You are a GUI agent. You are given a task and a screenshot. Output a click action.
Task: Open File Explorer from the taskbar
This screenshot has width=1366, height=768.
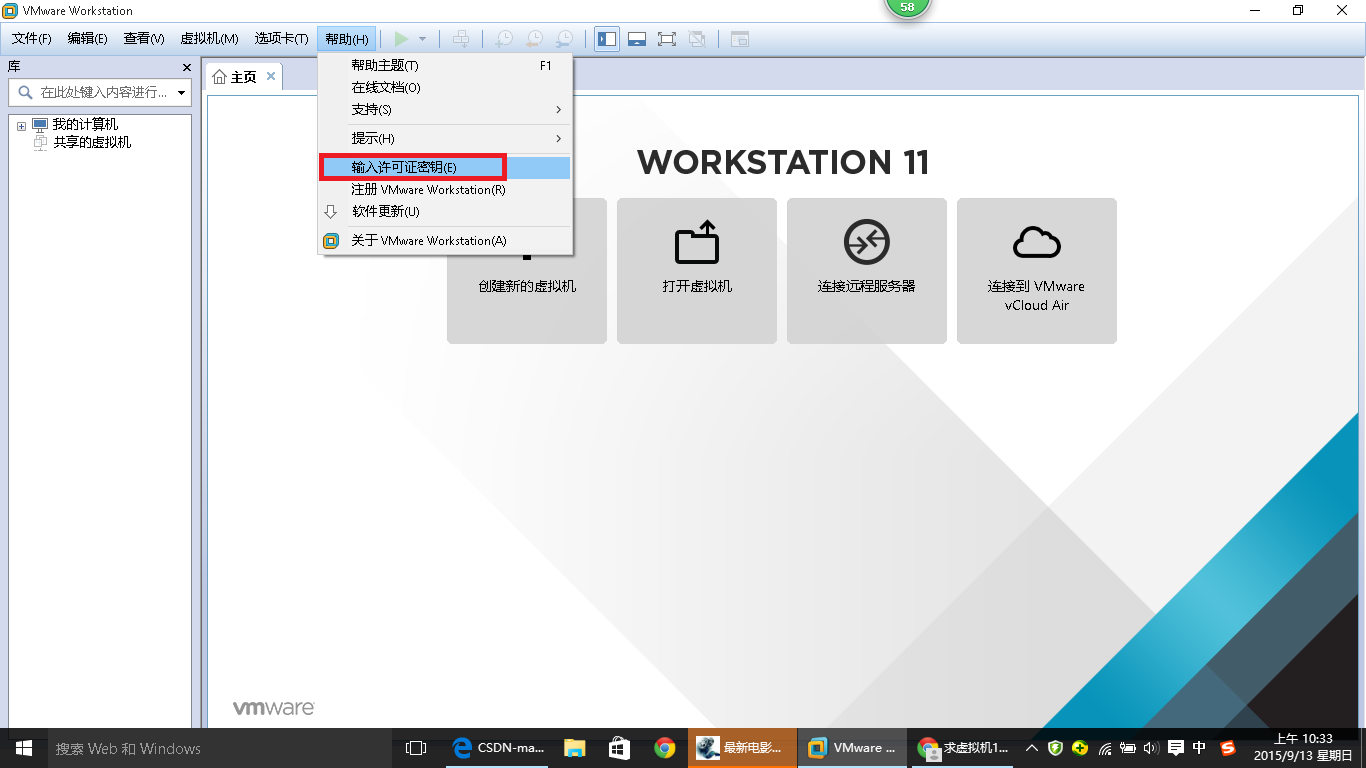[x=574, y=748]
